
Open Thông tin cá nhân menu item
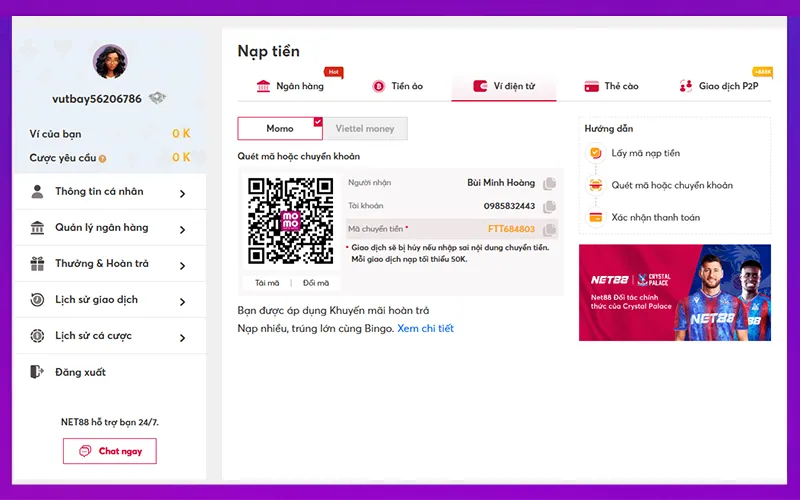[x=110, y=192]
